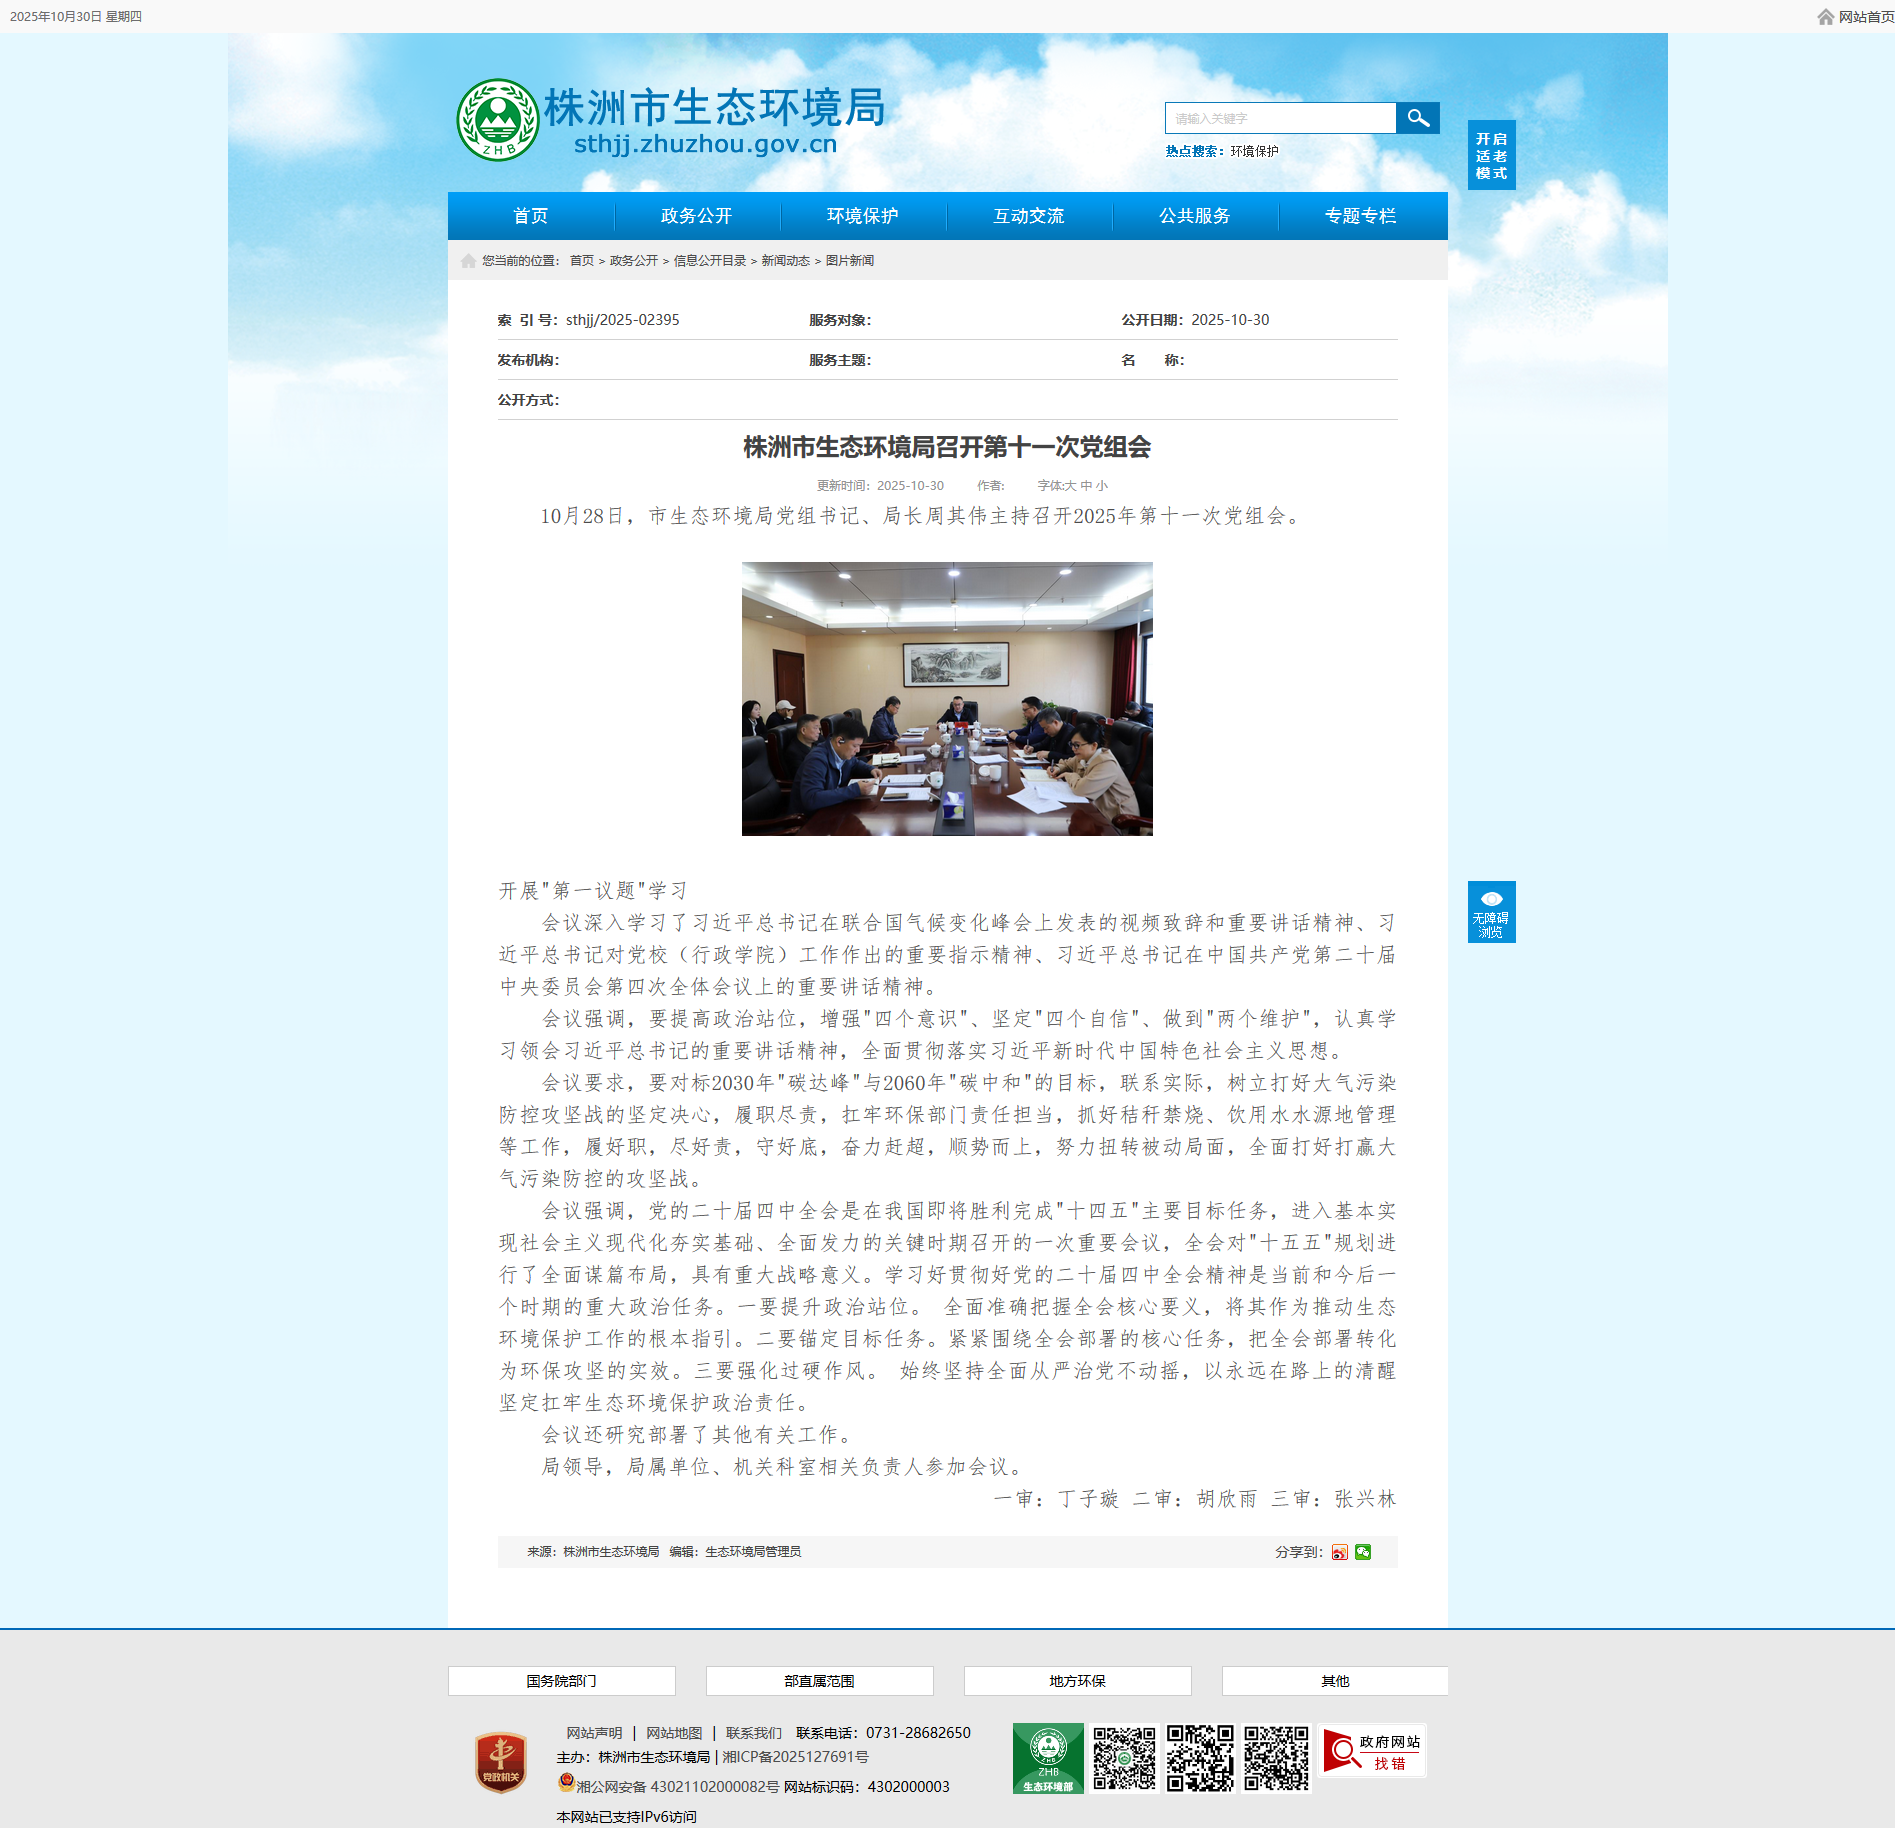Expand the 国务院部门 links list
The image size is (1895, 1828).
point(561,1681)
